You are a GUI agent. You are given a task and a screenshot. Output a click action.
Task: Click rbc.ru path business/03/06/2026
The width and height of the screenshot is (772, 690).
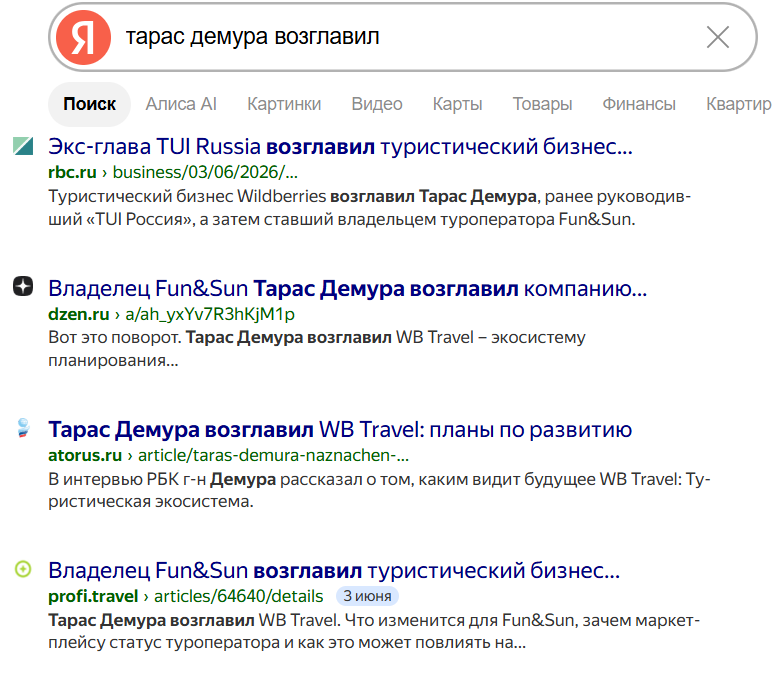tap(205, 172)
